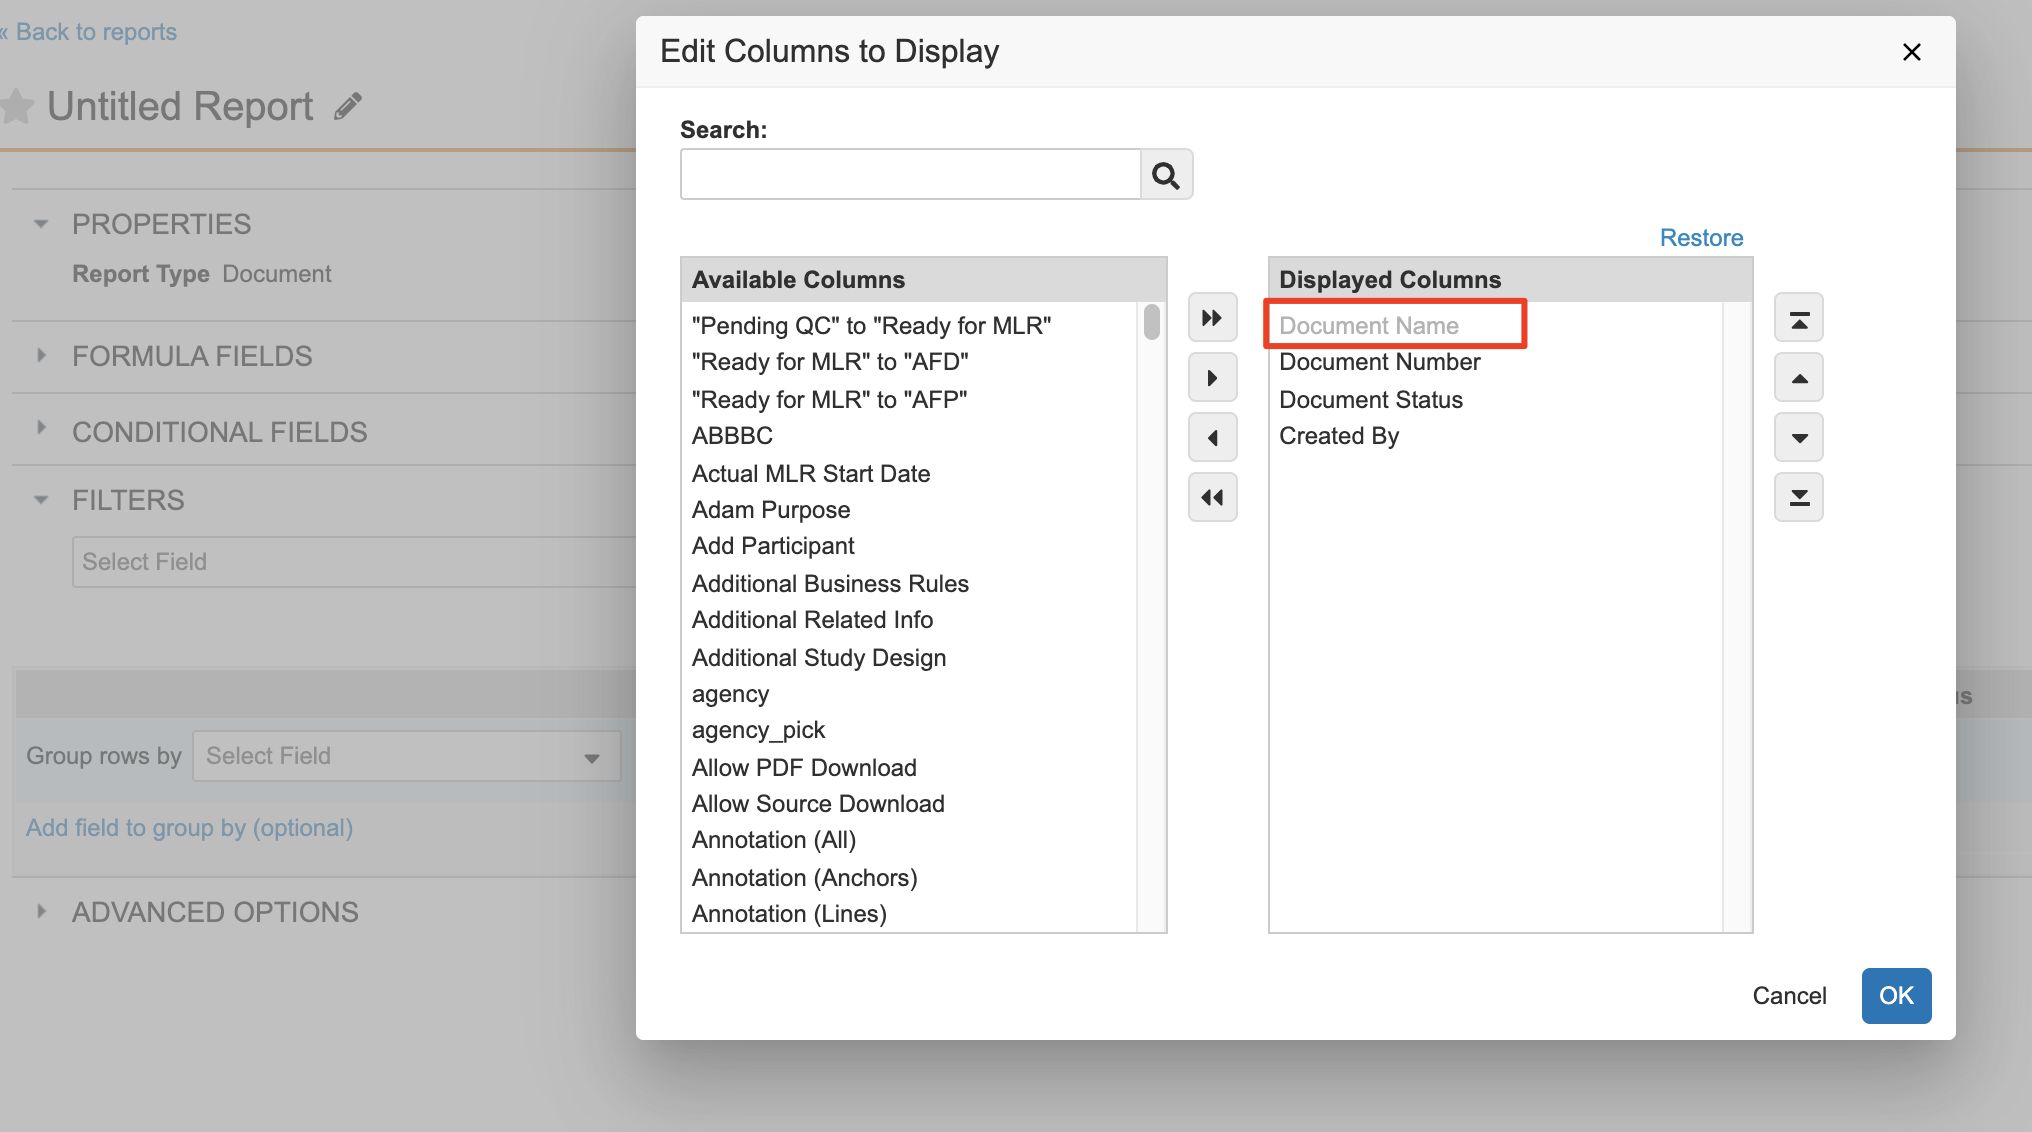
Task: Click the Restore link
Action: 1700,238
